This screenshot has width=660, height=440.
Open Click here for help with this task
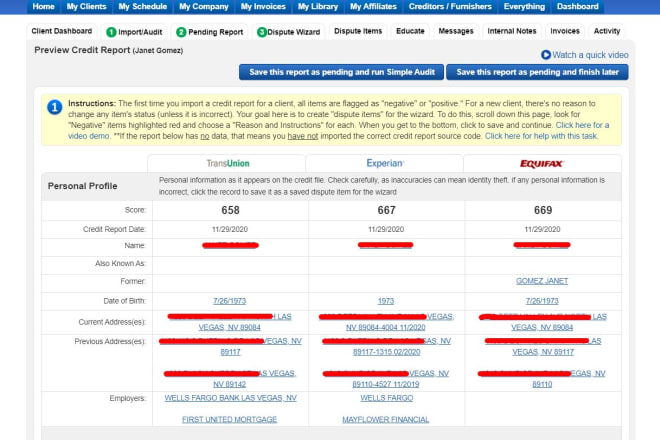pos(541,136)
